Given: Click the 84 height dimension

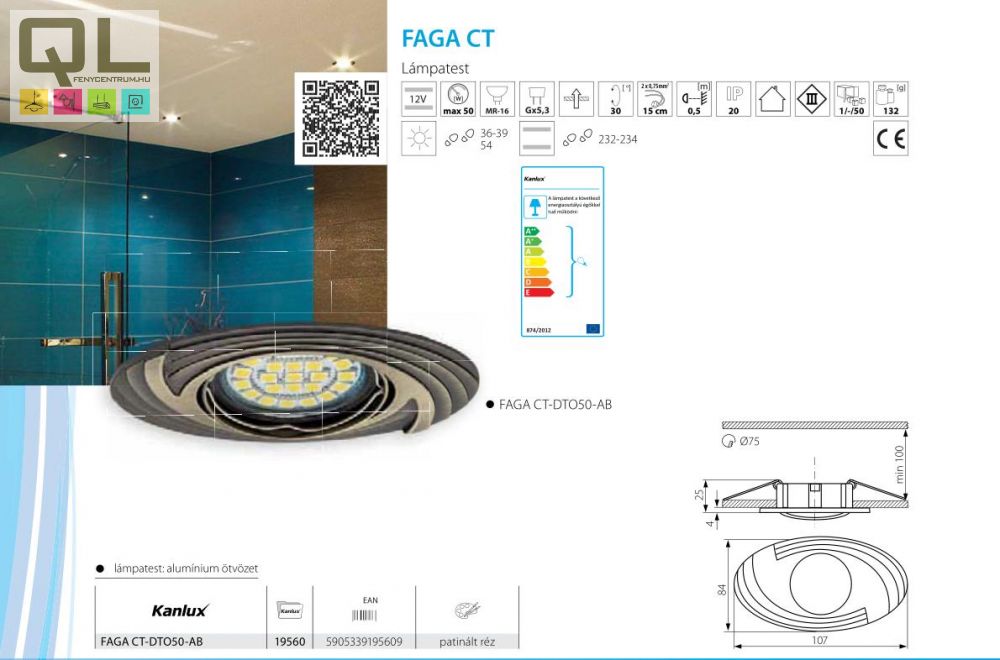Looking at the screenshot, I should [722, 590].
